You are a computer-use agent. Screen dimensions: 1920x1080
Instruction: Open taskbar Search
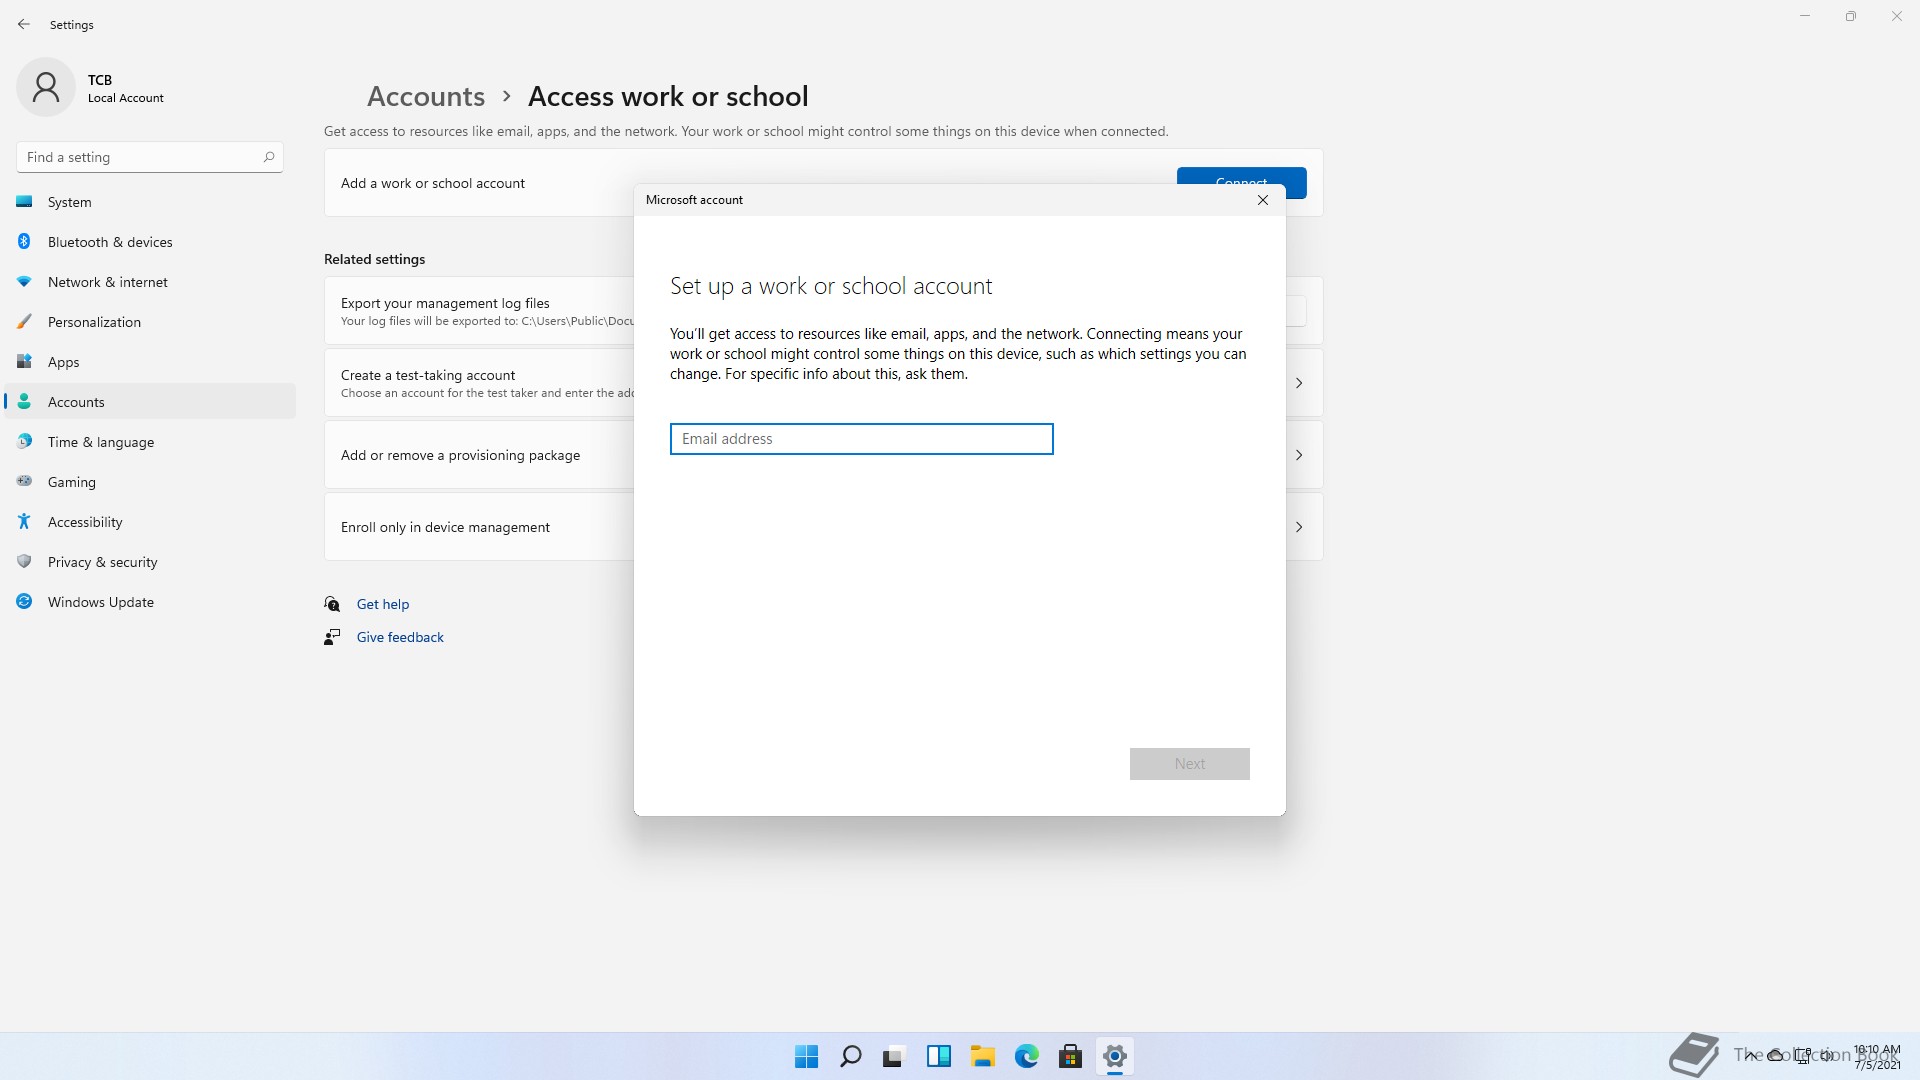coord(850,1056)
